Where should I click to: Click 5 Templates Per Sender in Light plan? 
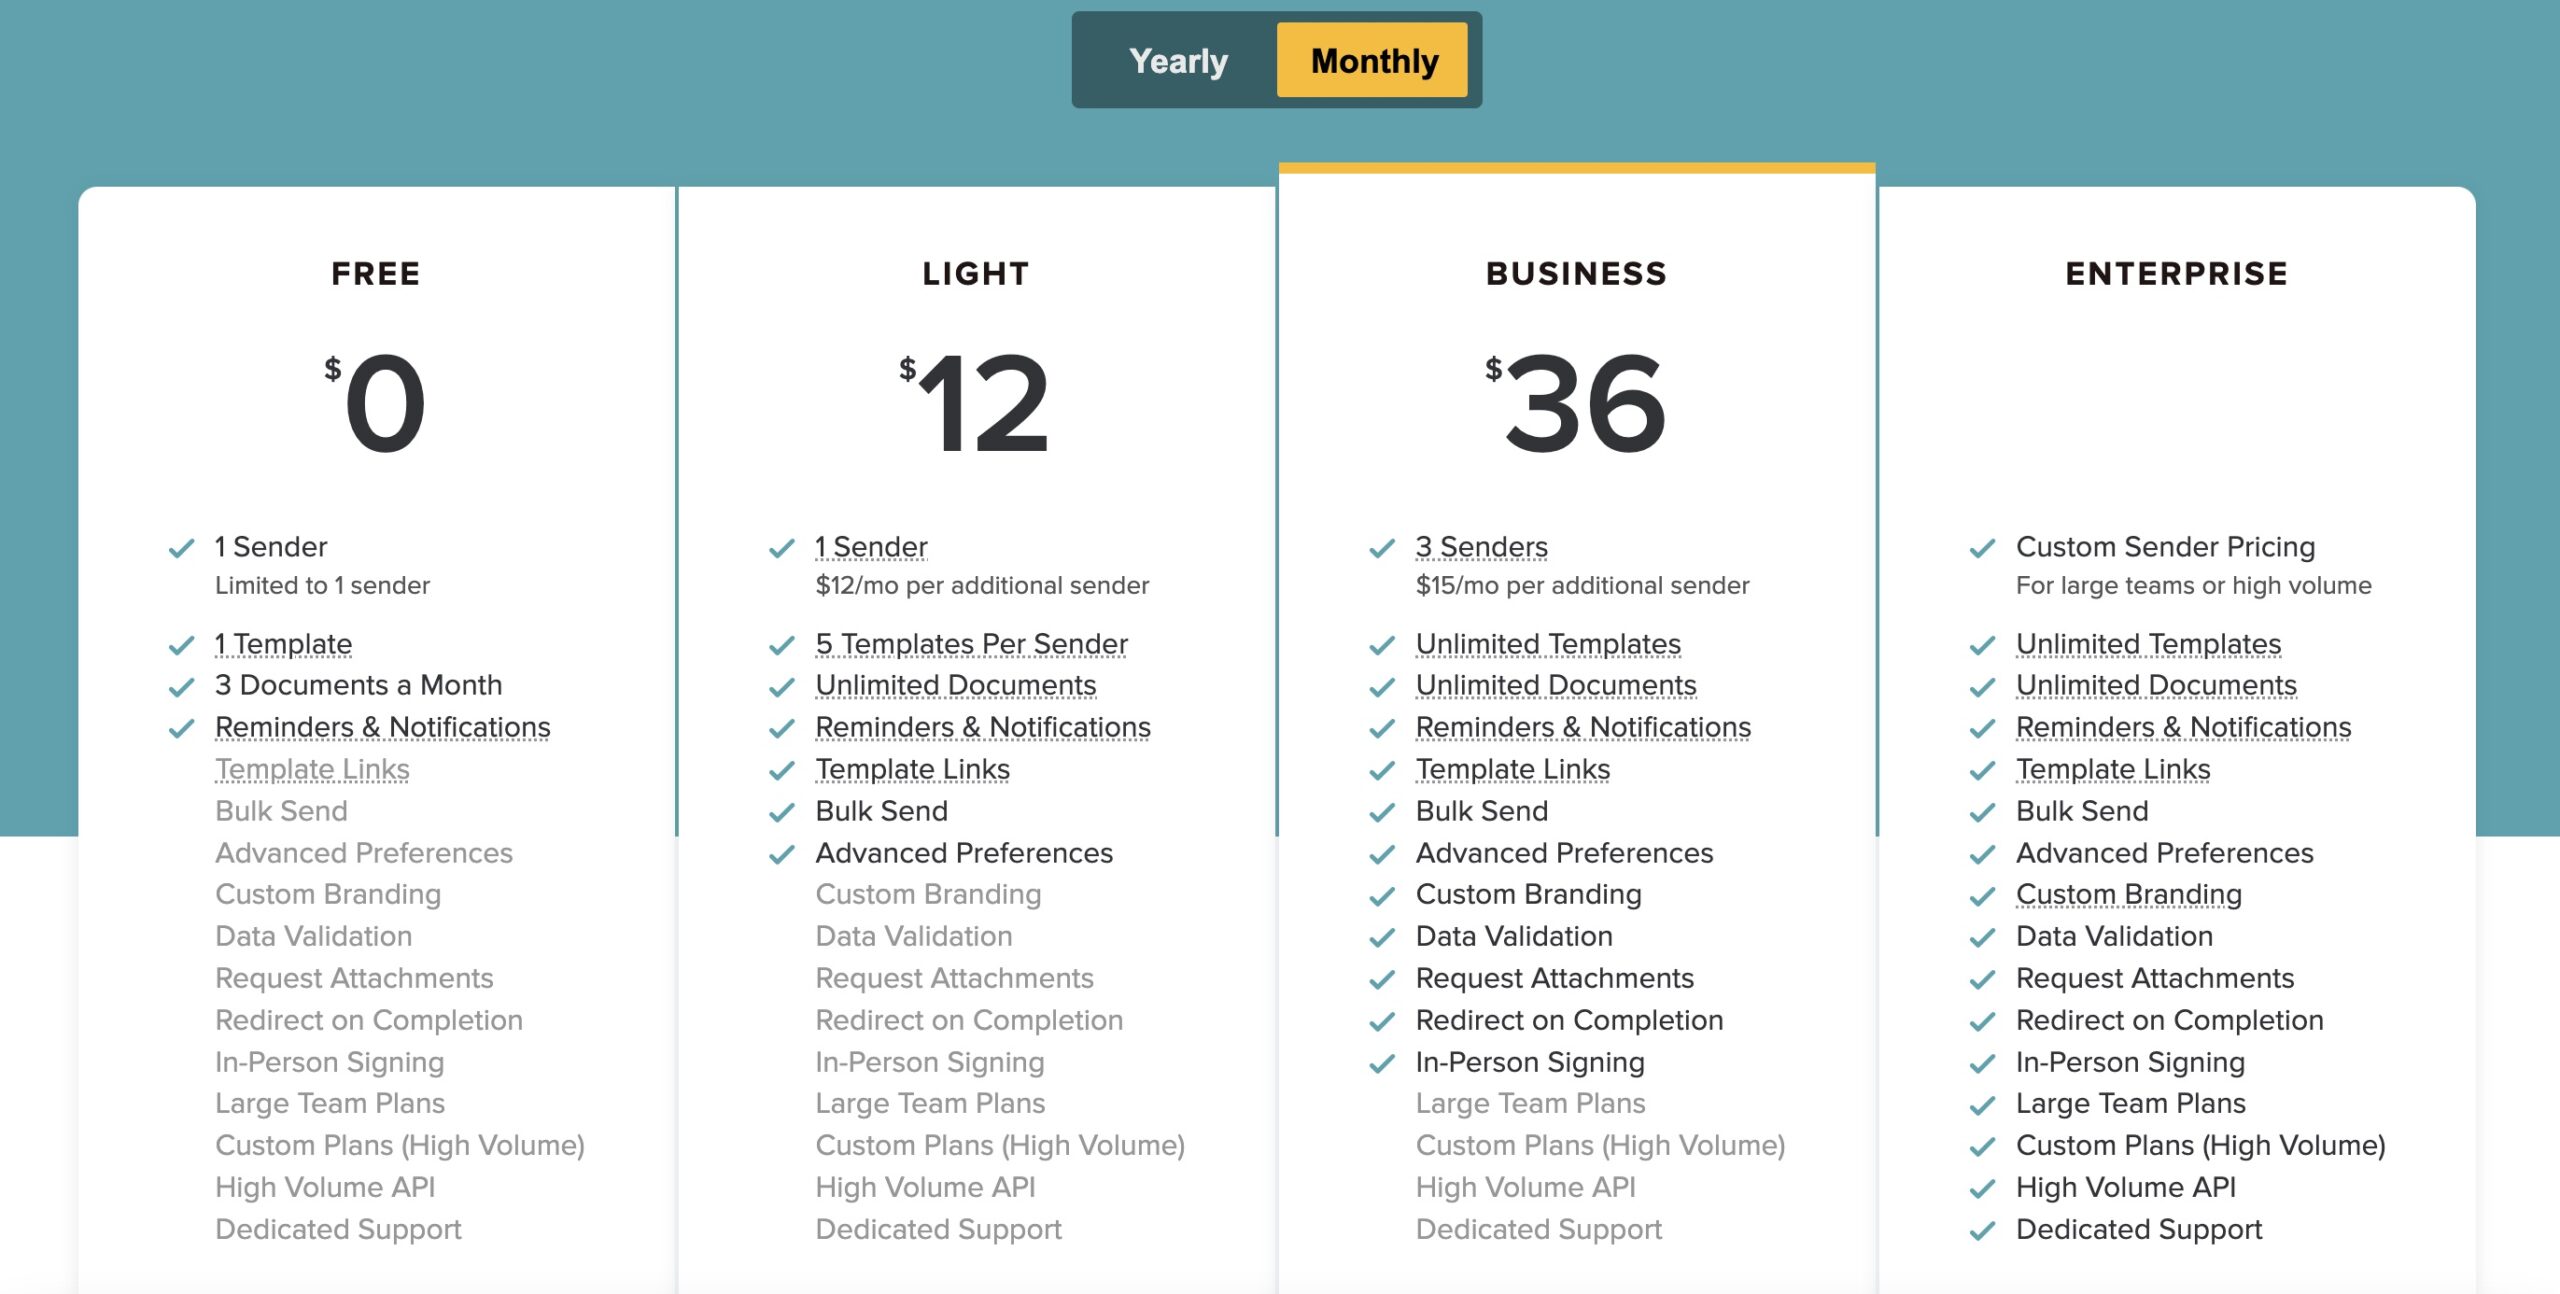point(971,644)
